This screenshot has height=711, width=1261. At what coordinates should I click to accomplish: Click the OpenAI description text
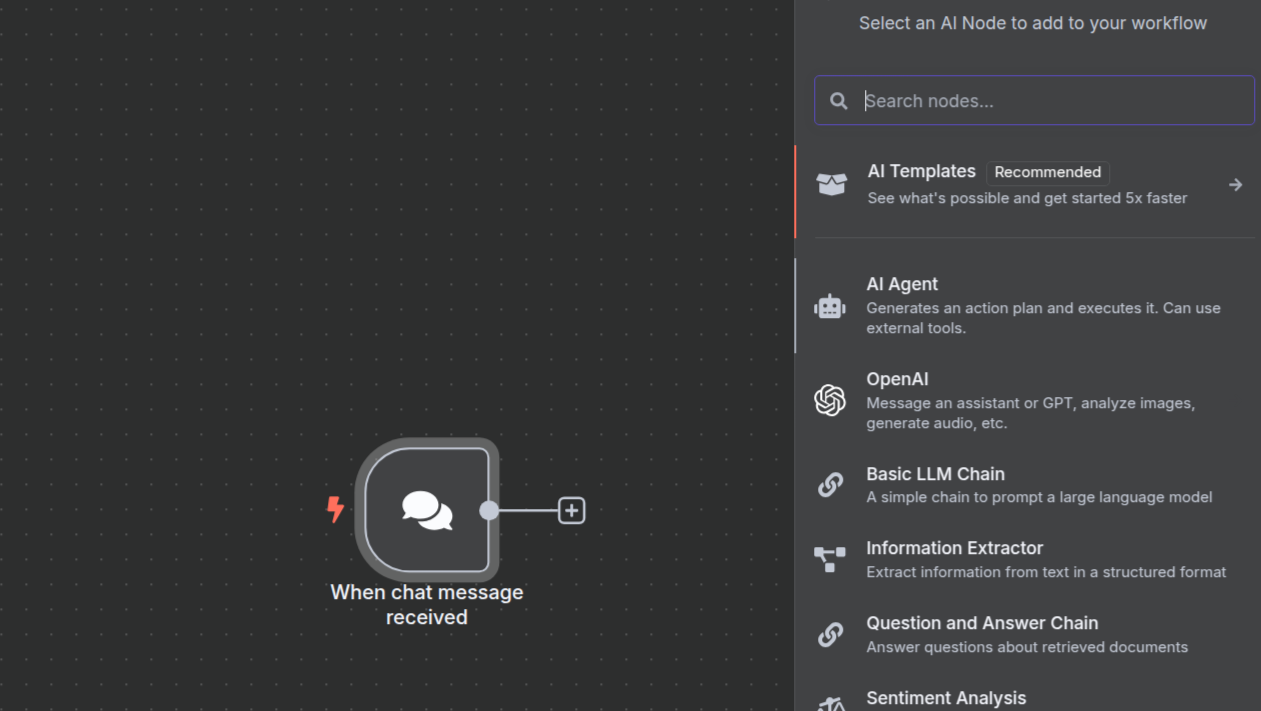1030,413
